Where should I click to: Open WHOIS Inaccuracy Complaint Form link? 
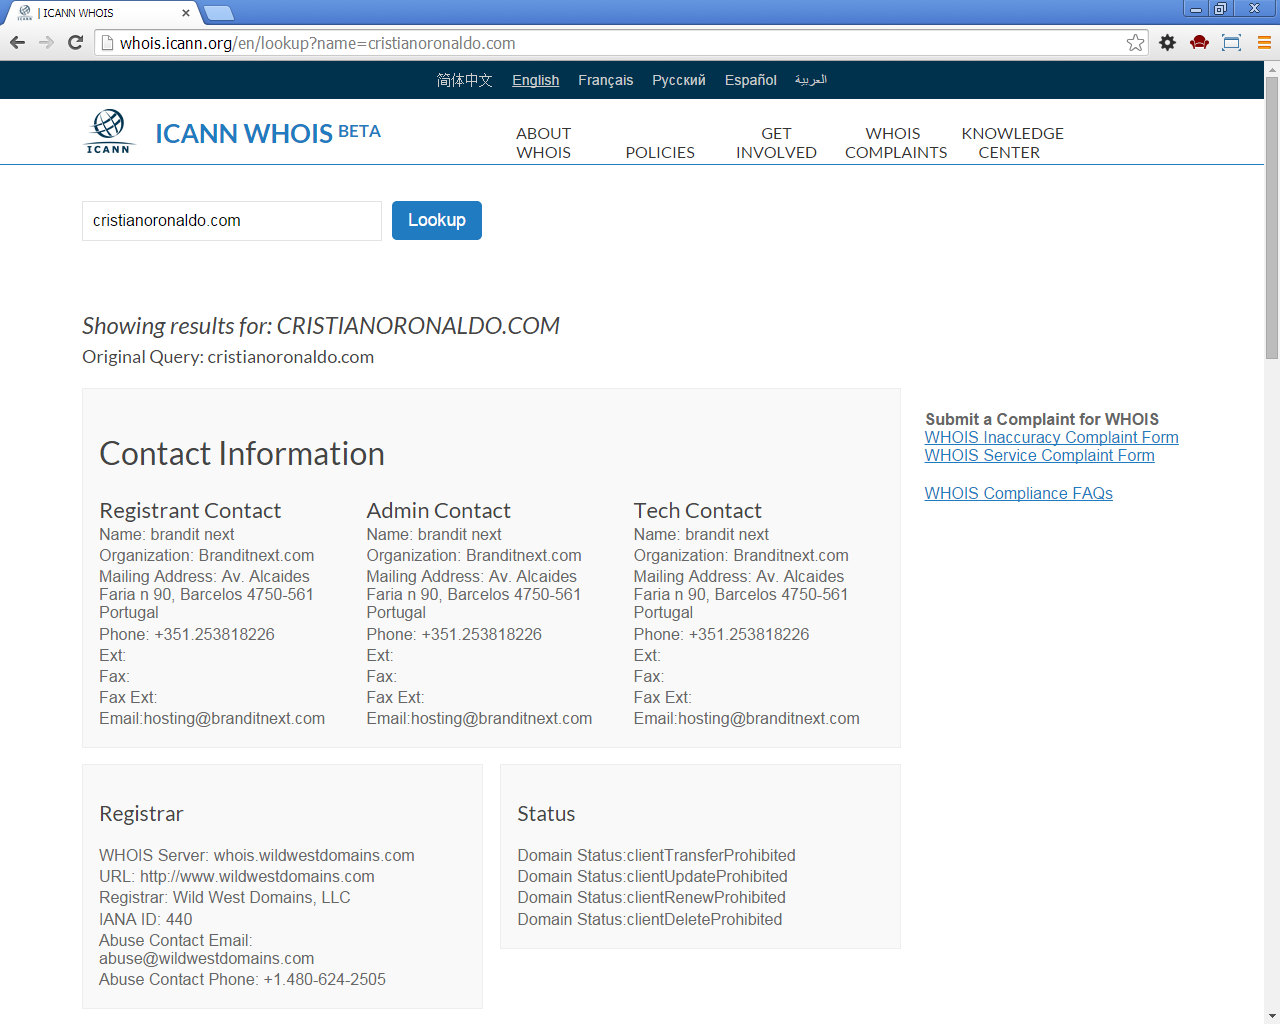click(1051, 437)
